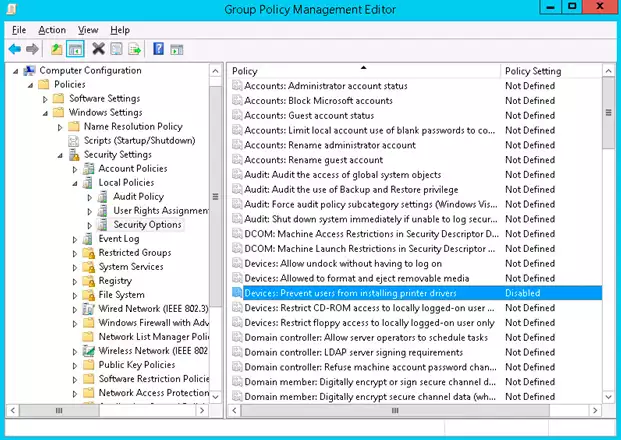
Task: Open the Action menu
Action: point(52,30)
